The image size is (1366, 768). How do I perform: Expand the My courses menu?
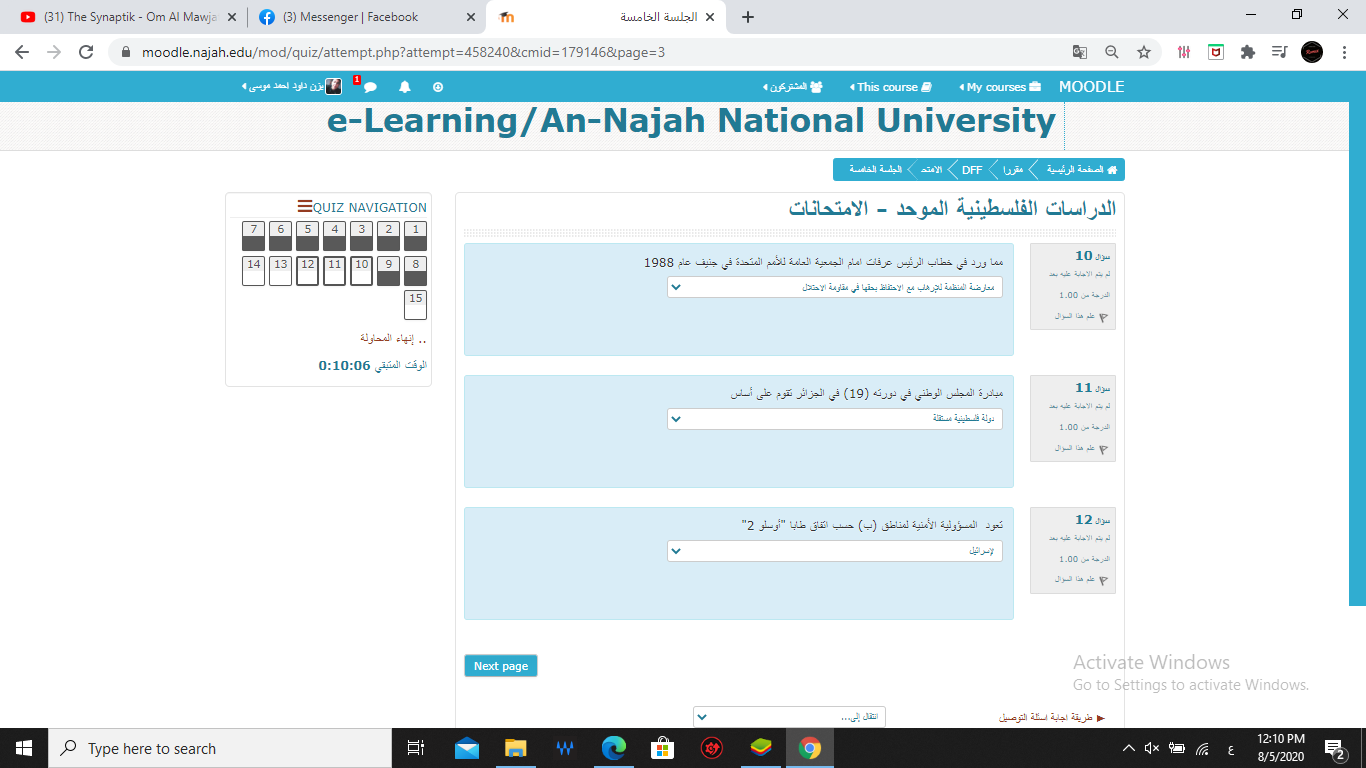[1000, 87]
